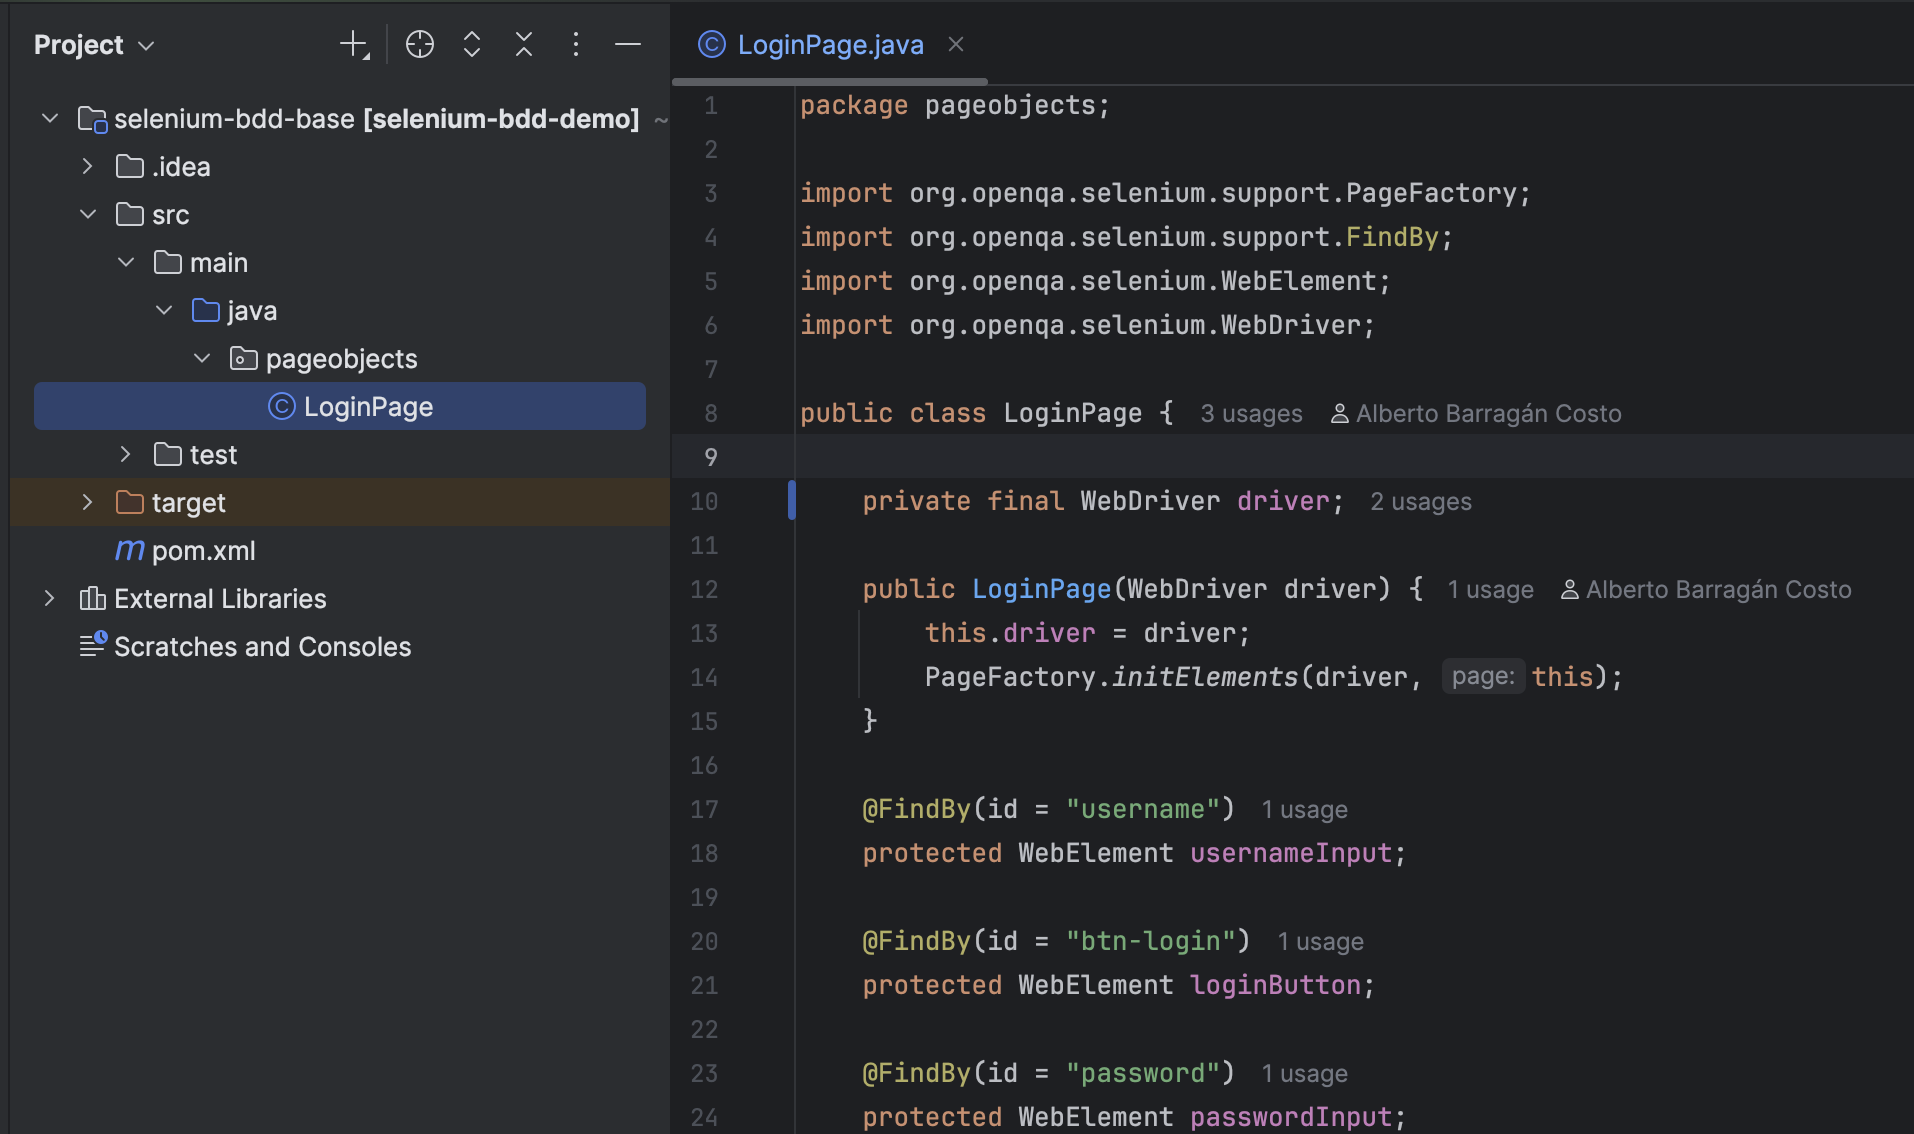Open the Project view dropdown

(x=94, y=45)
